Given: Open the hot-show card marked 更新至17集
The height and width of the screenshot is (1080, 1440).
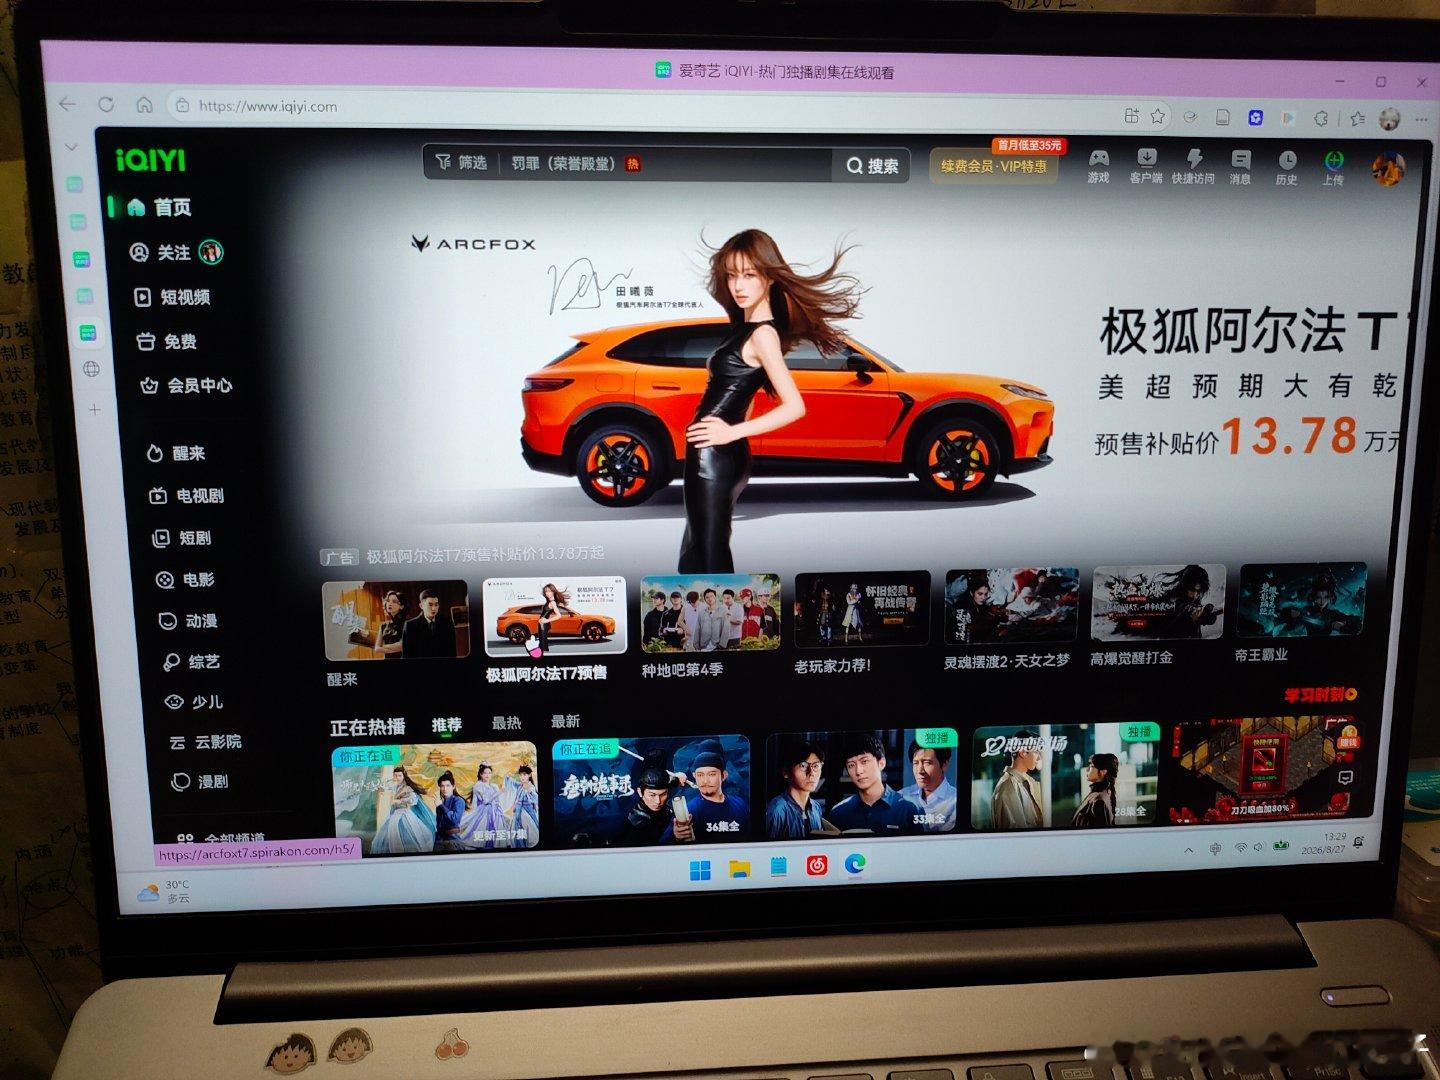Looking at the screenshot, I should pos(435,797).
